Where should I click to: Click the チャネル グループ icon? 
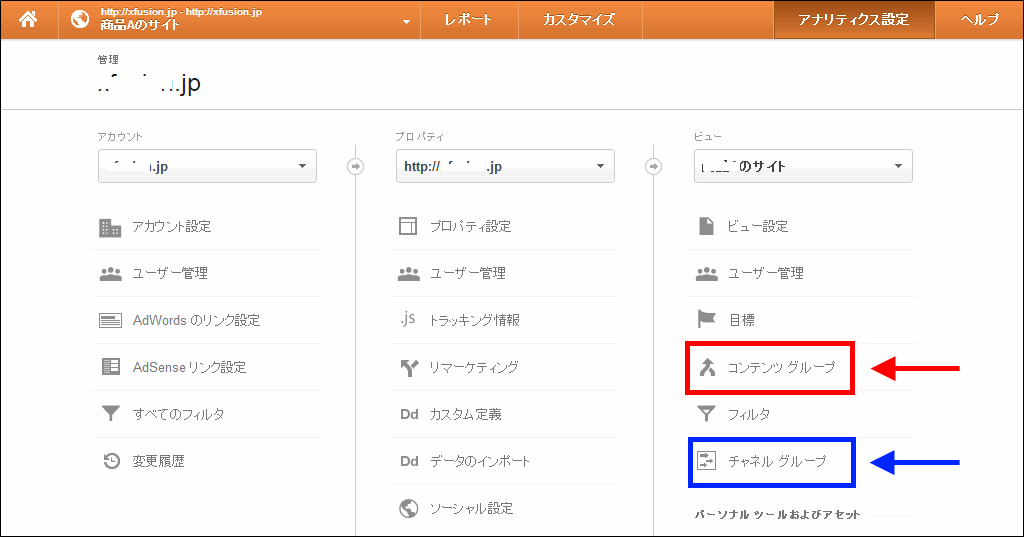pos(707,461)
